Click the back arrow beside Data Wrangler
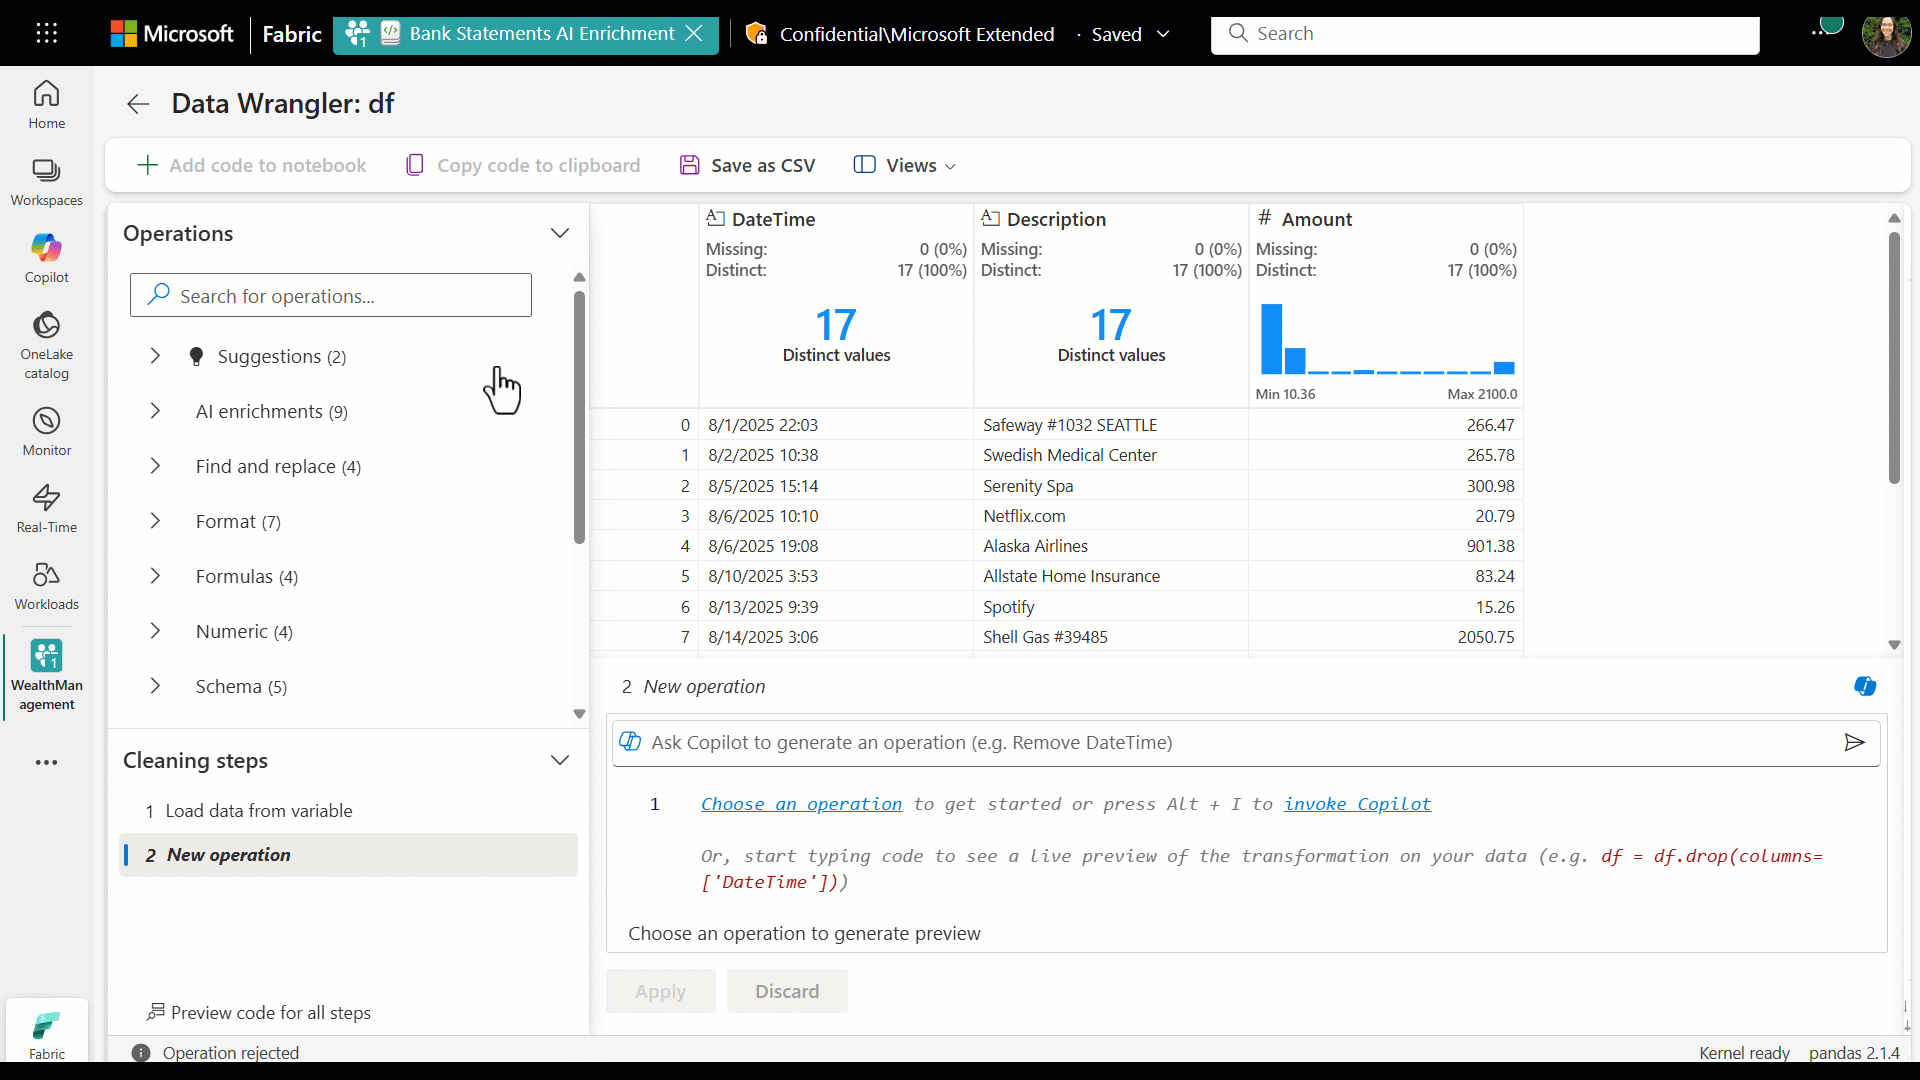The image size is (1920, 1080). [x=138, y=104]
